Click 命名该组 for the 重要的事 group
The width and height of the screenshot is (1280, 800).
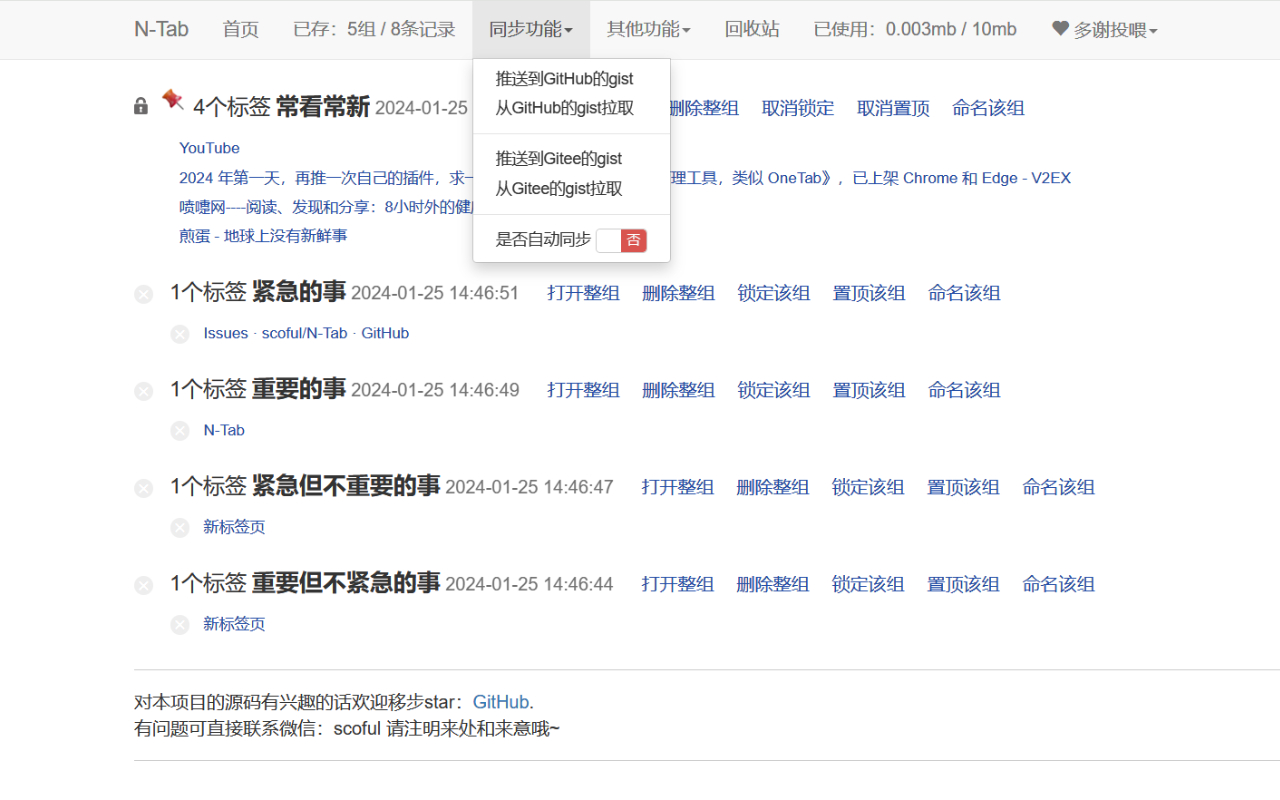(963, 390)
